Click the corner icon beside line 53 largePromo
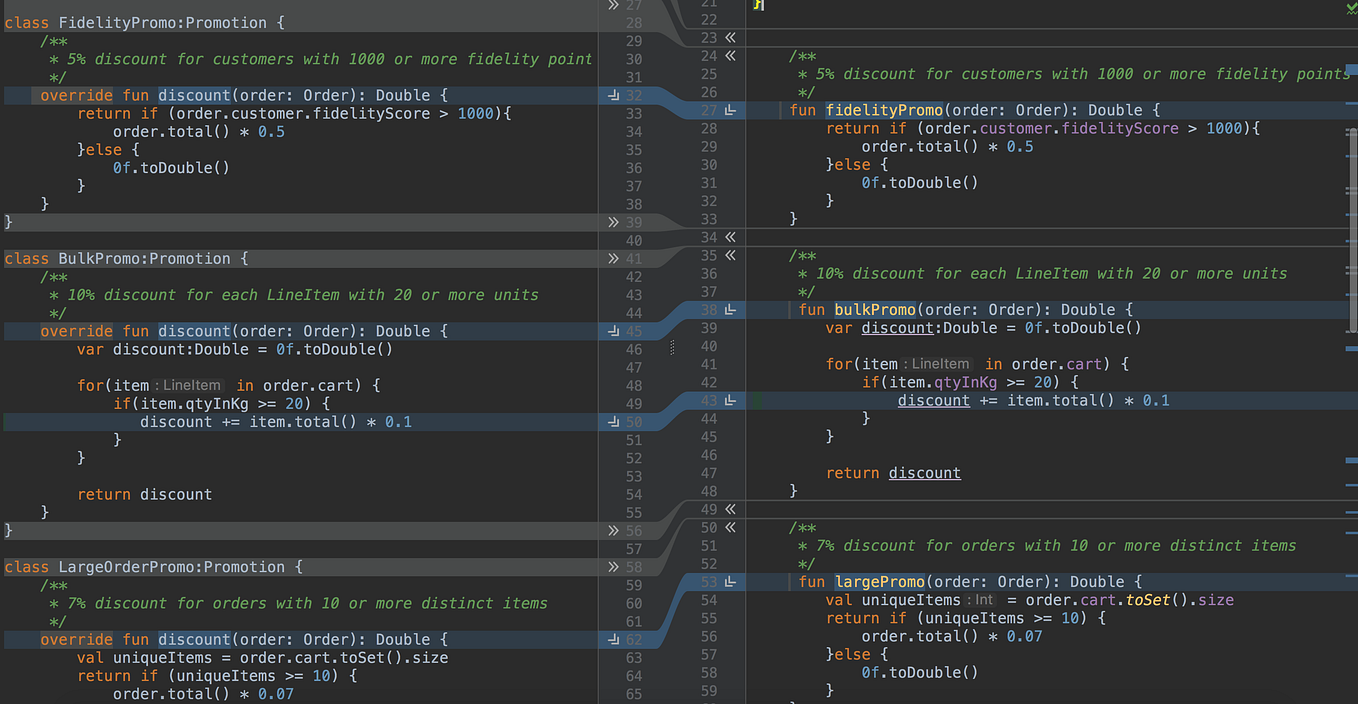Screen dimensions: 1358x704 coord(731,582)
